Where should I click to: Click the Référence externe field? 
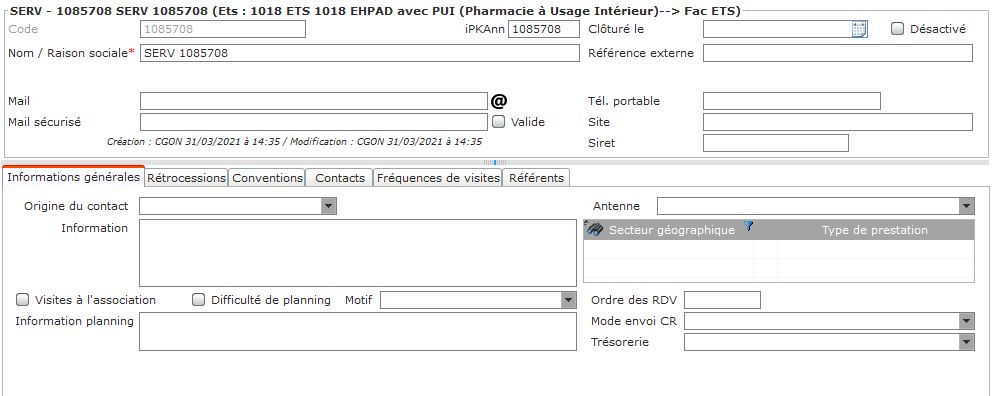[837, 53]
